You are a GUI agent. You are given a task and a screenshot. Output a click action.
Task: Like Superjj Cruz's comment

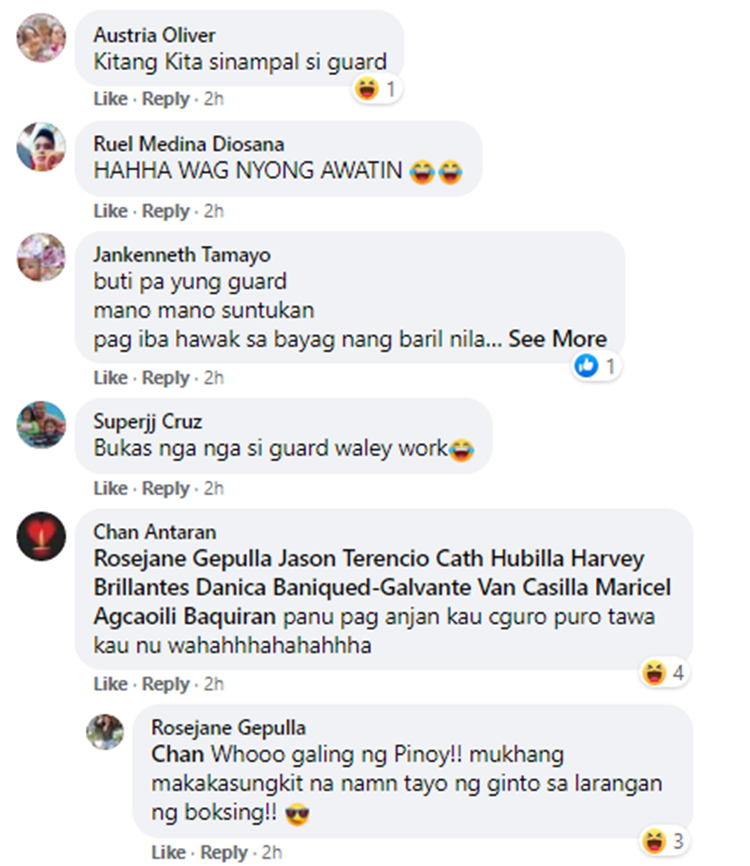pos(110,488)
